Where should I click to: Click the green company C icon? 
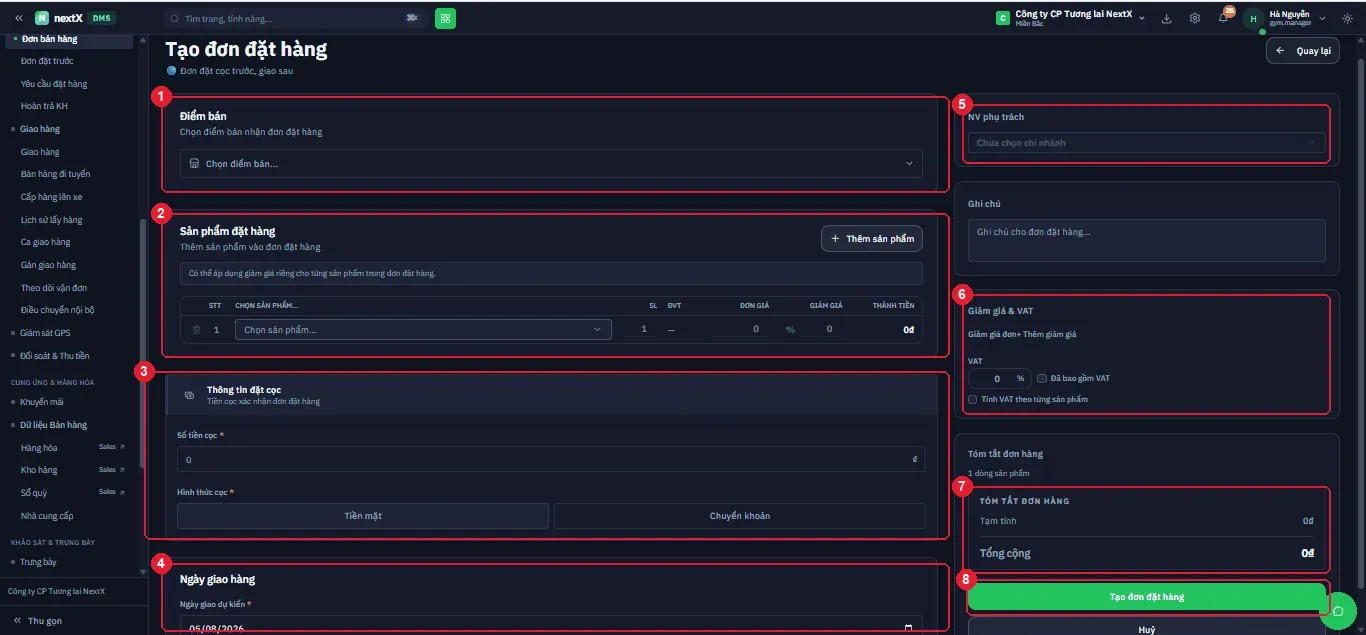1003,18
